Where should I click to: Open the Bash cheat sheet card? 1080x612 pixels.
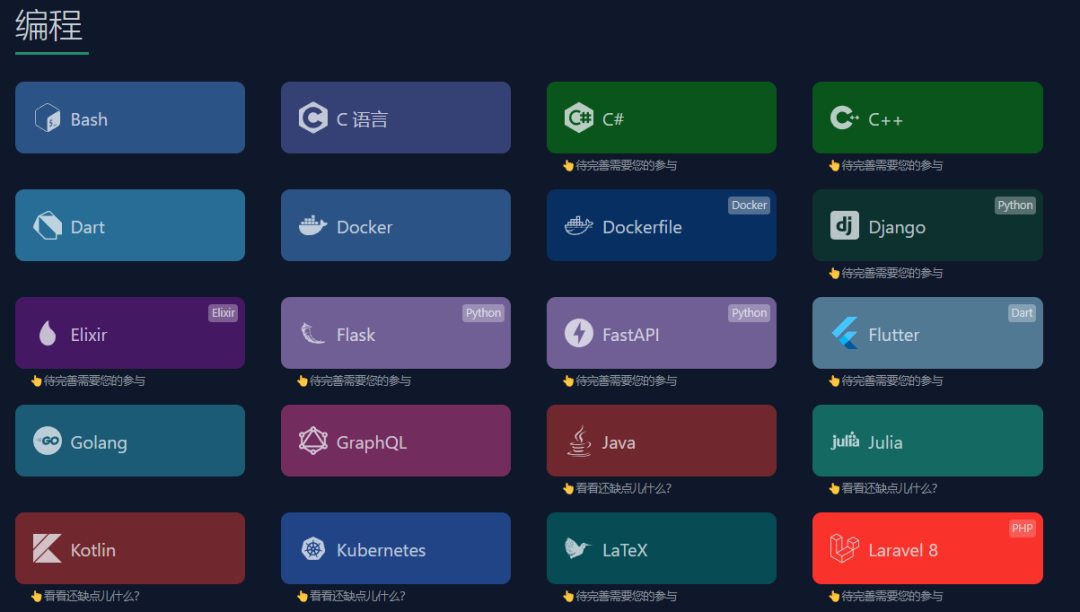click(x=130, y=118)
